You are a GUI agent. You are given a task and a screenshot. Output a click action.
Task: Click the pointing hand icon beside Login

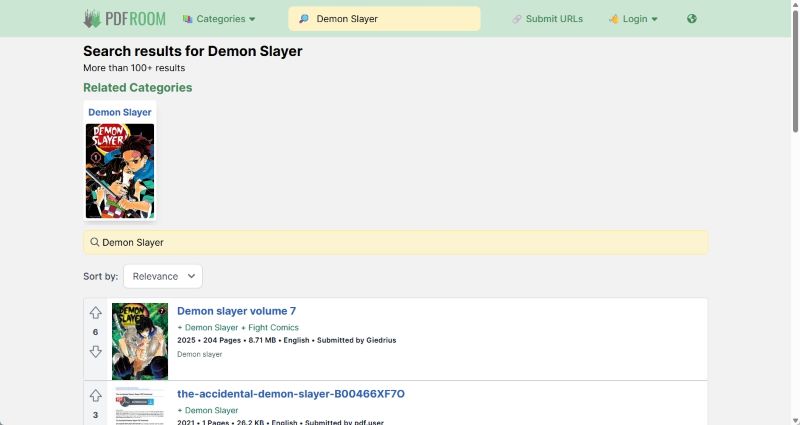tap(614, 19)
